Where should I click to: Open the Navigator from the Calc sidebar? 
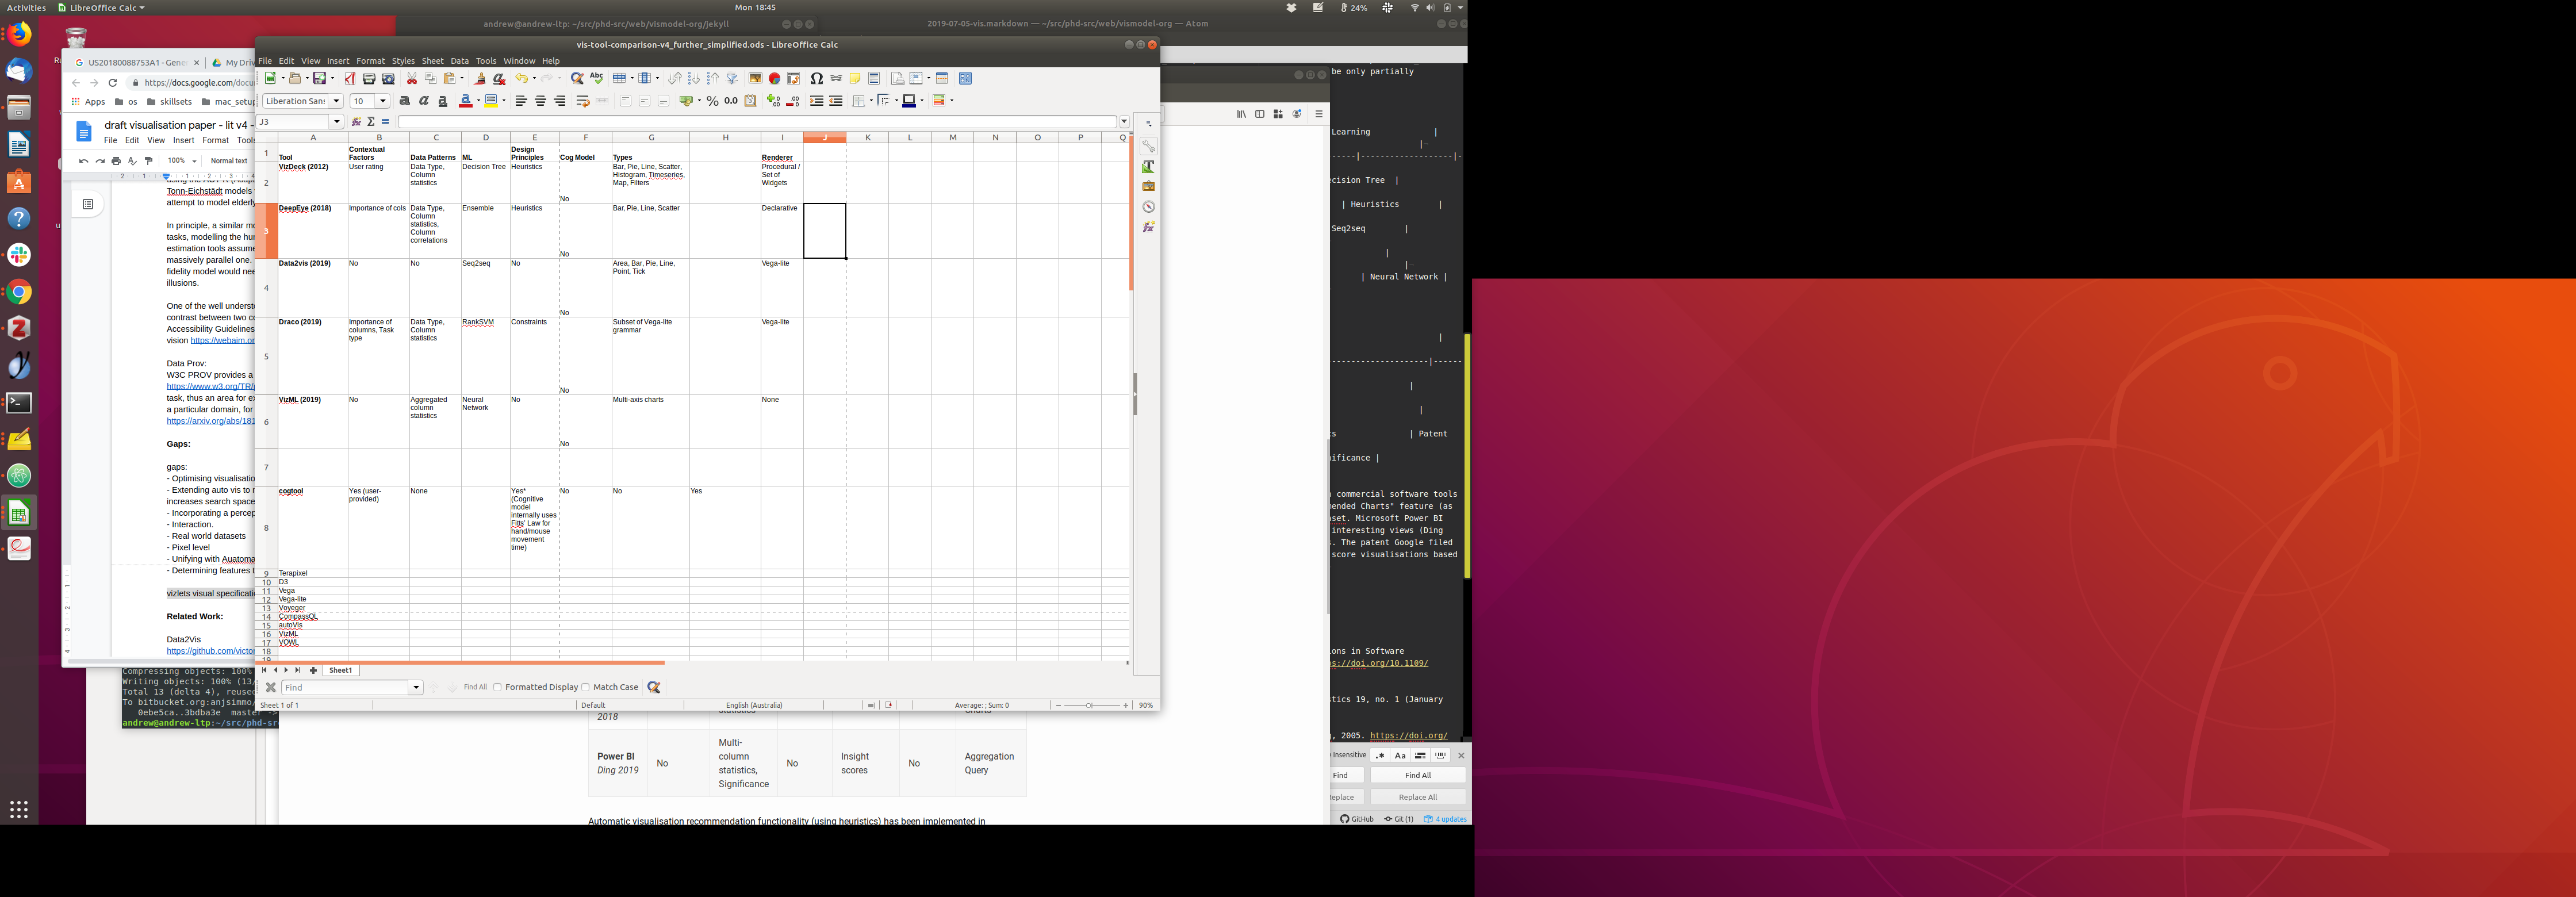[1149, 207]
